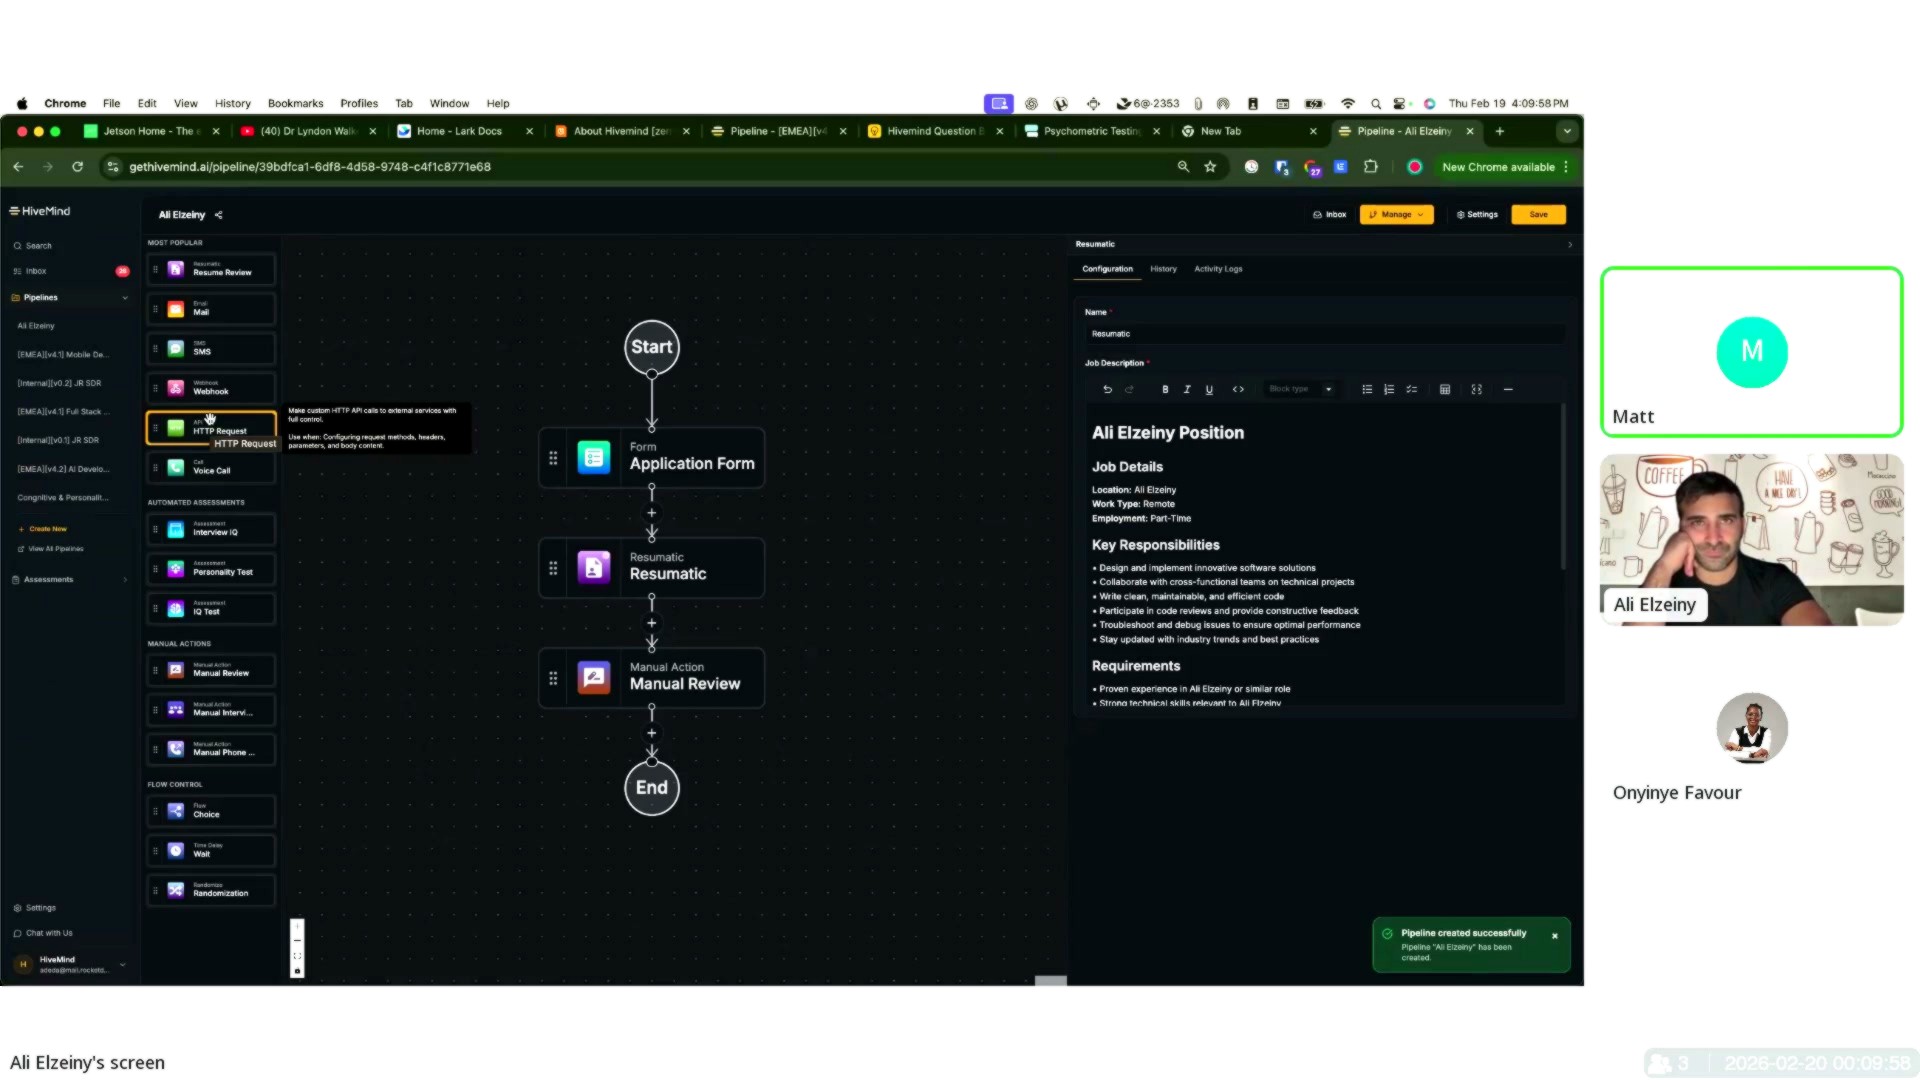Choose the Personality Test block icon

[176, 569]
